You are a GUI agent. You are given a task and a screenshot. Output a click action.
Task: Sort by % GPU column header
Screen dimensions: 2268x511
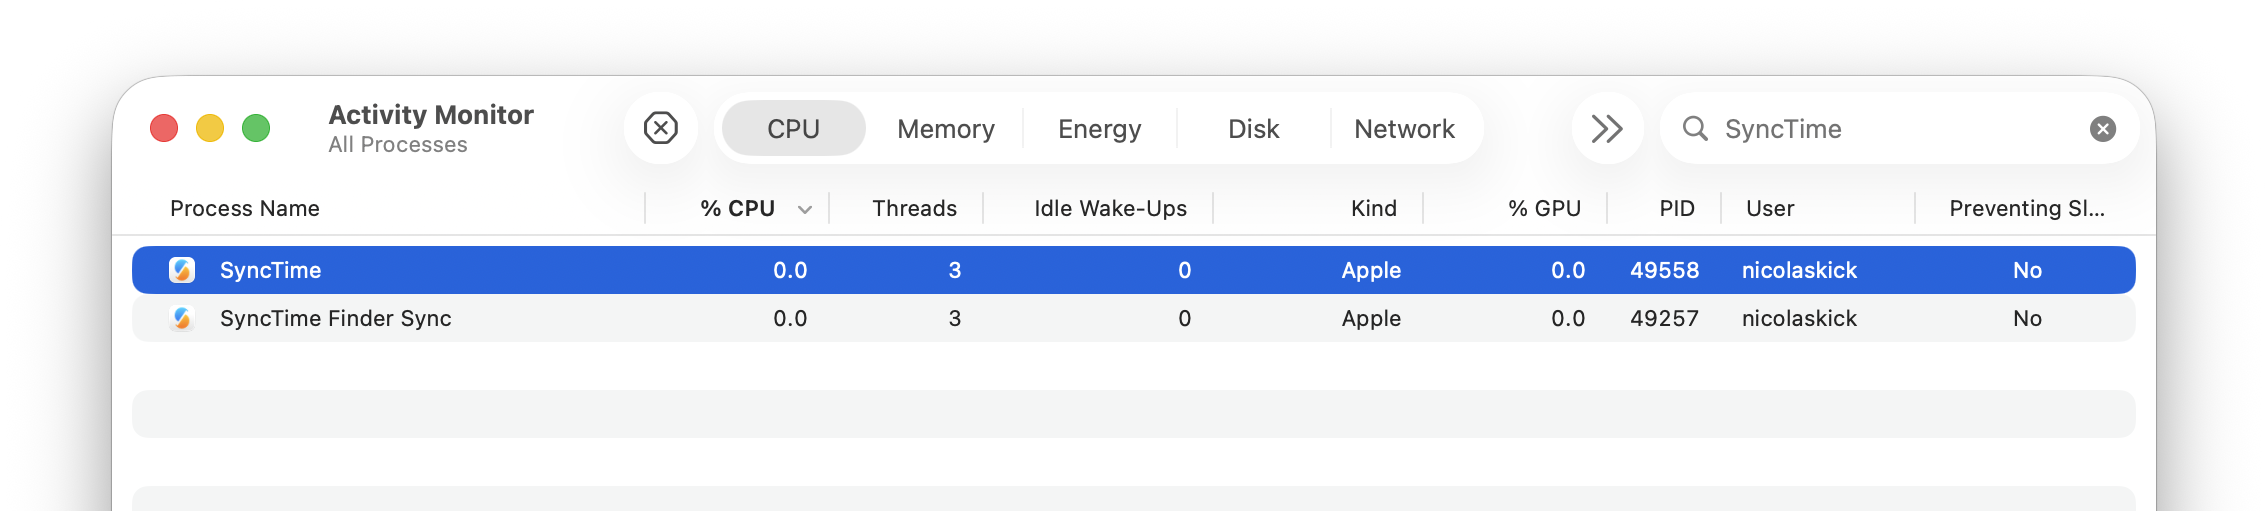1544,208
